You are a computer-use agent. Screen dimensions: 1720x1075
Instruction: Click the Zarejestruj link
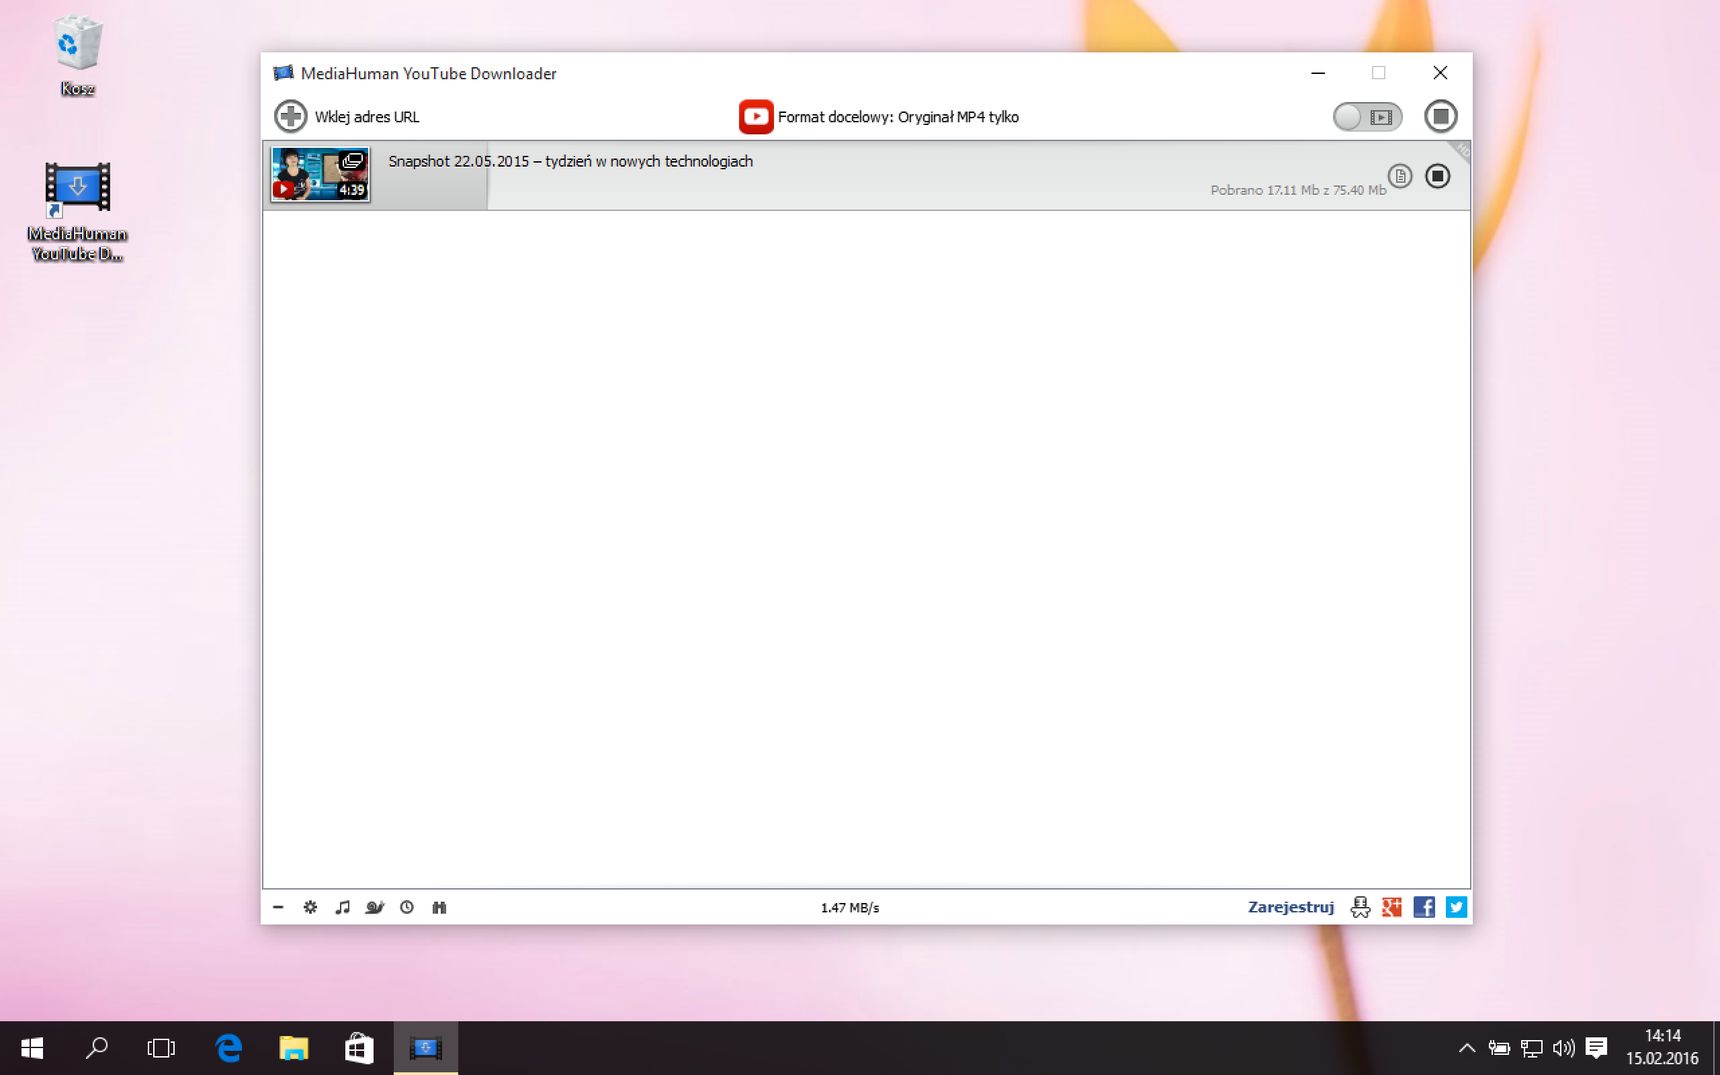click(x=1291, y=907)
